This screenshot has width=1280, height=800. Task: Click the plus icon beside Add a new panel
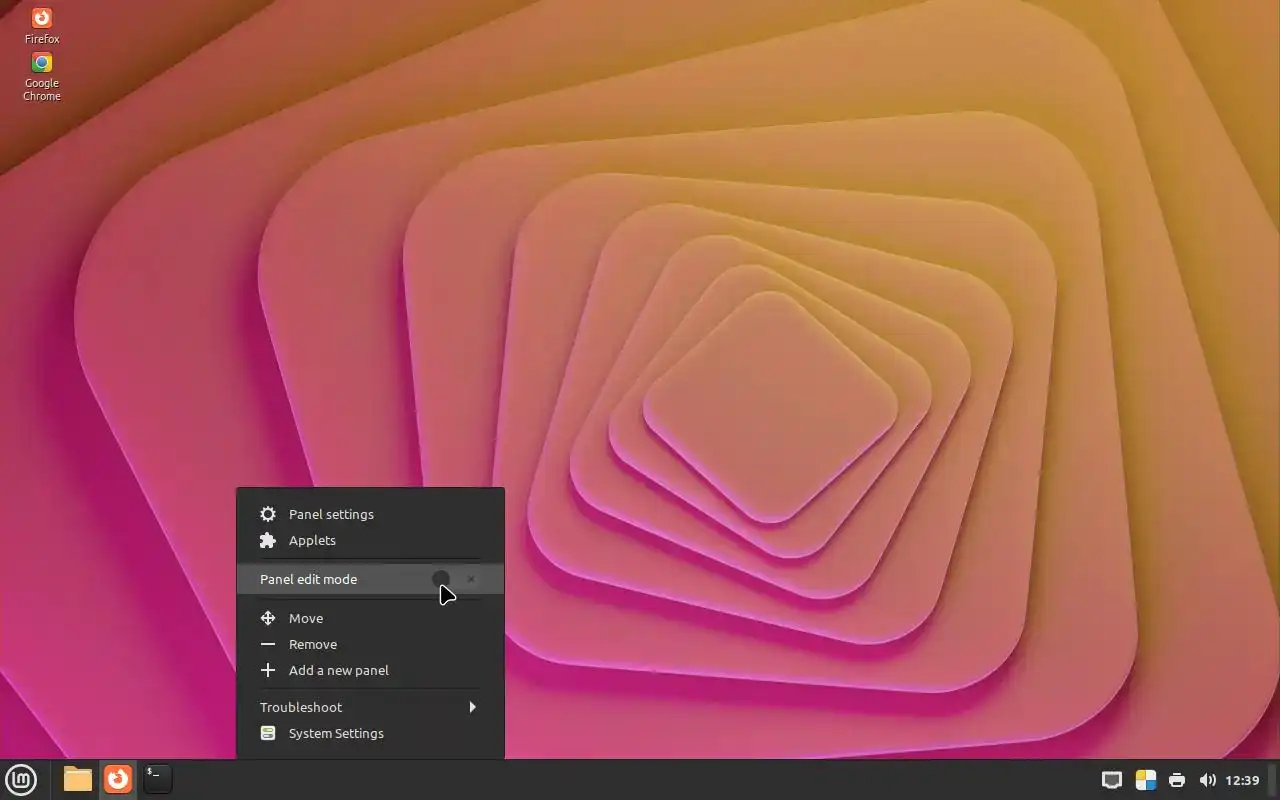point(268,670)
